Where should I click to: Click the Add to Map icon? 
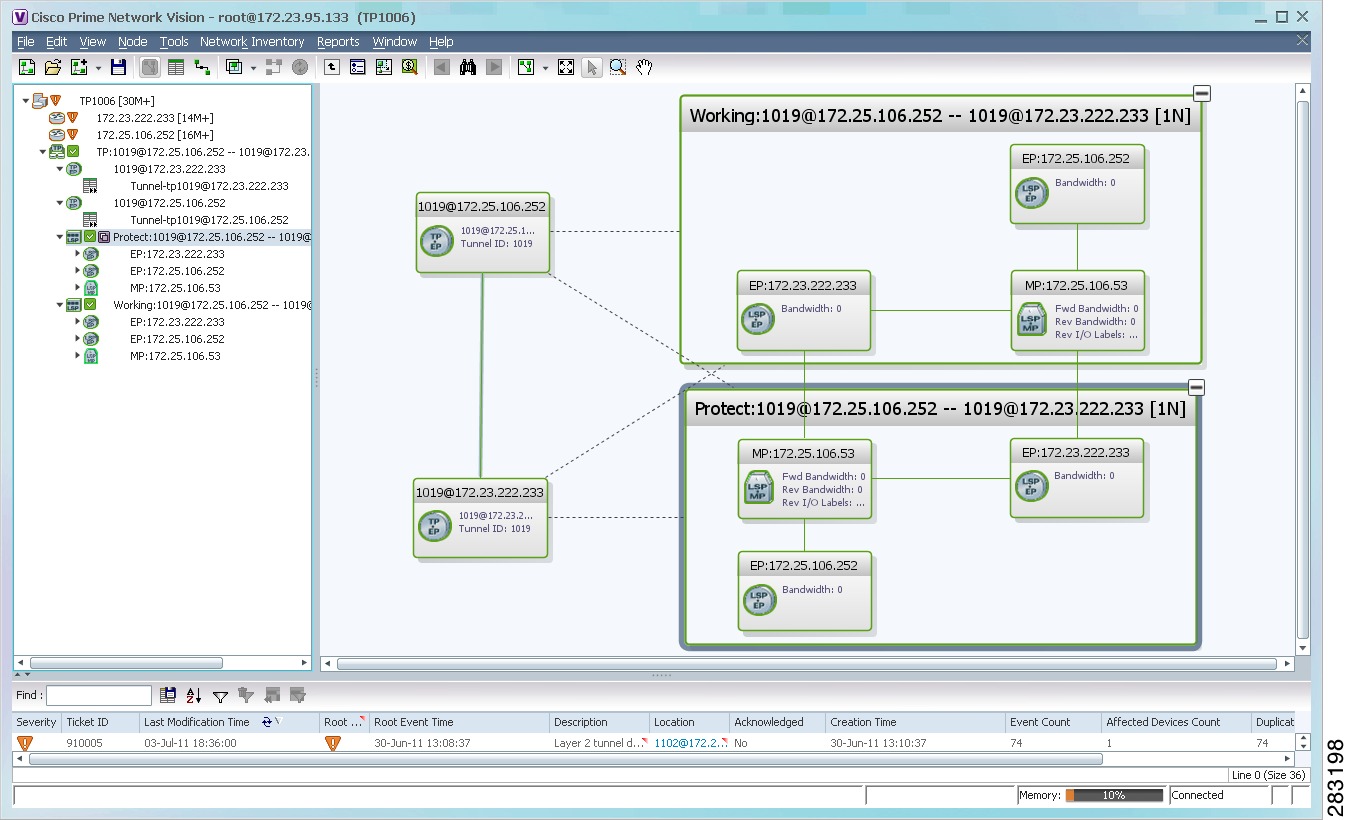pos(80,67)
